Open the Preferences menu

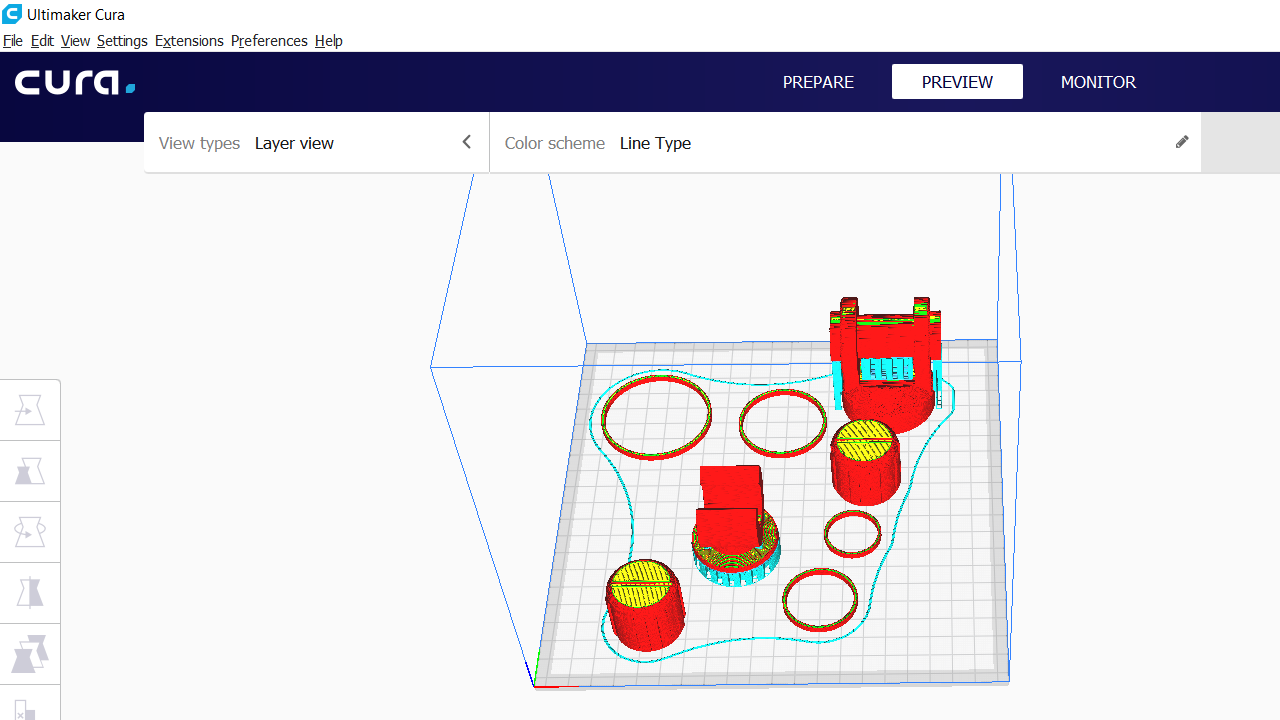click(x=269, y=41)
